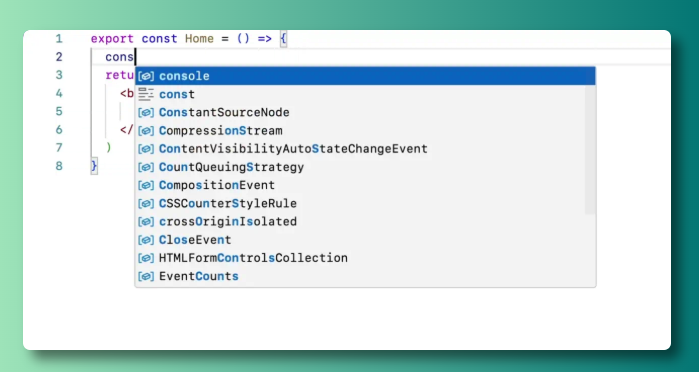Click the icon next to ConstantSourceNode
This screenshot has height=372, width=699.
pos(146,112)
